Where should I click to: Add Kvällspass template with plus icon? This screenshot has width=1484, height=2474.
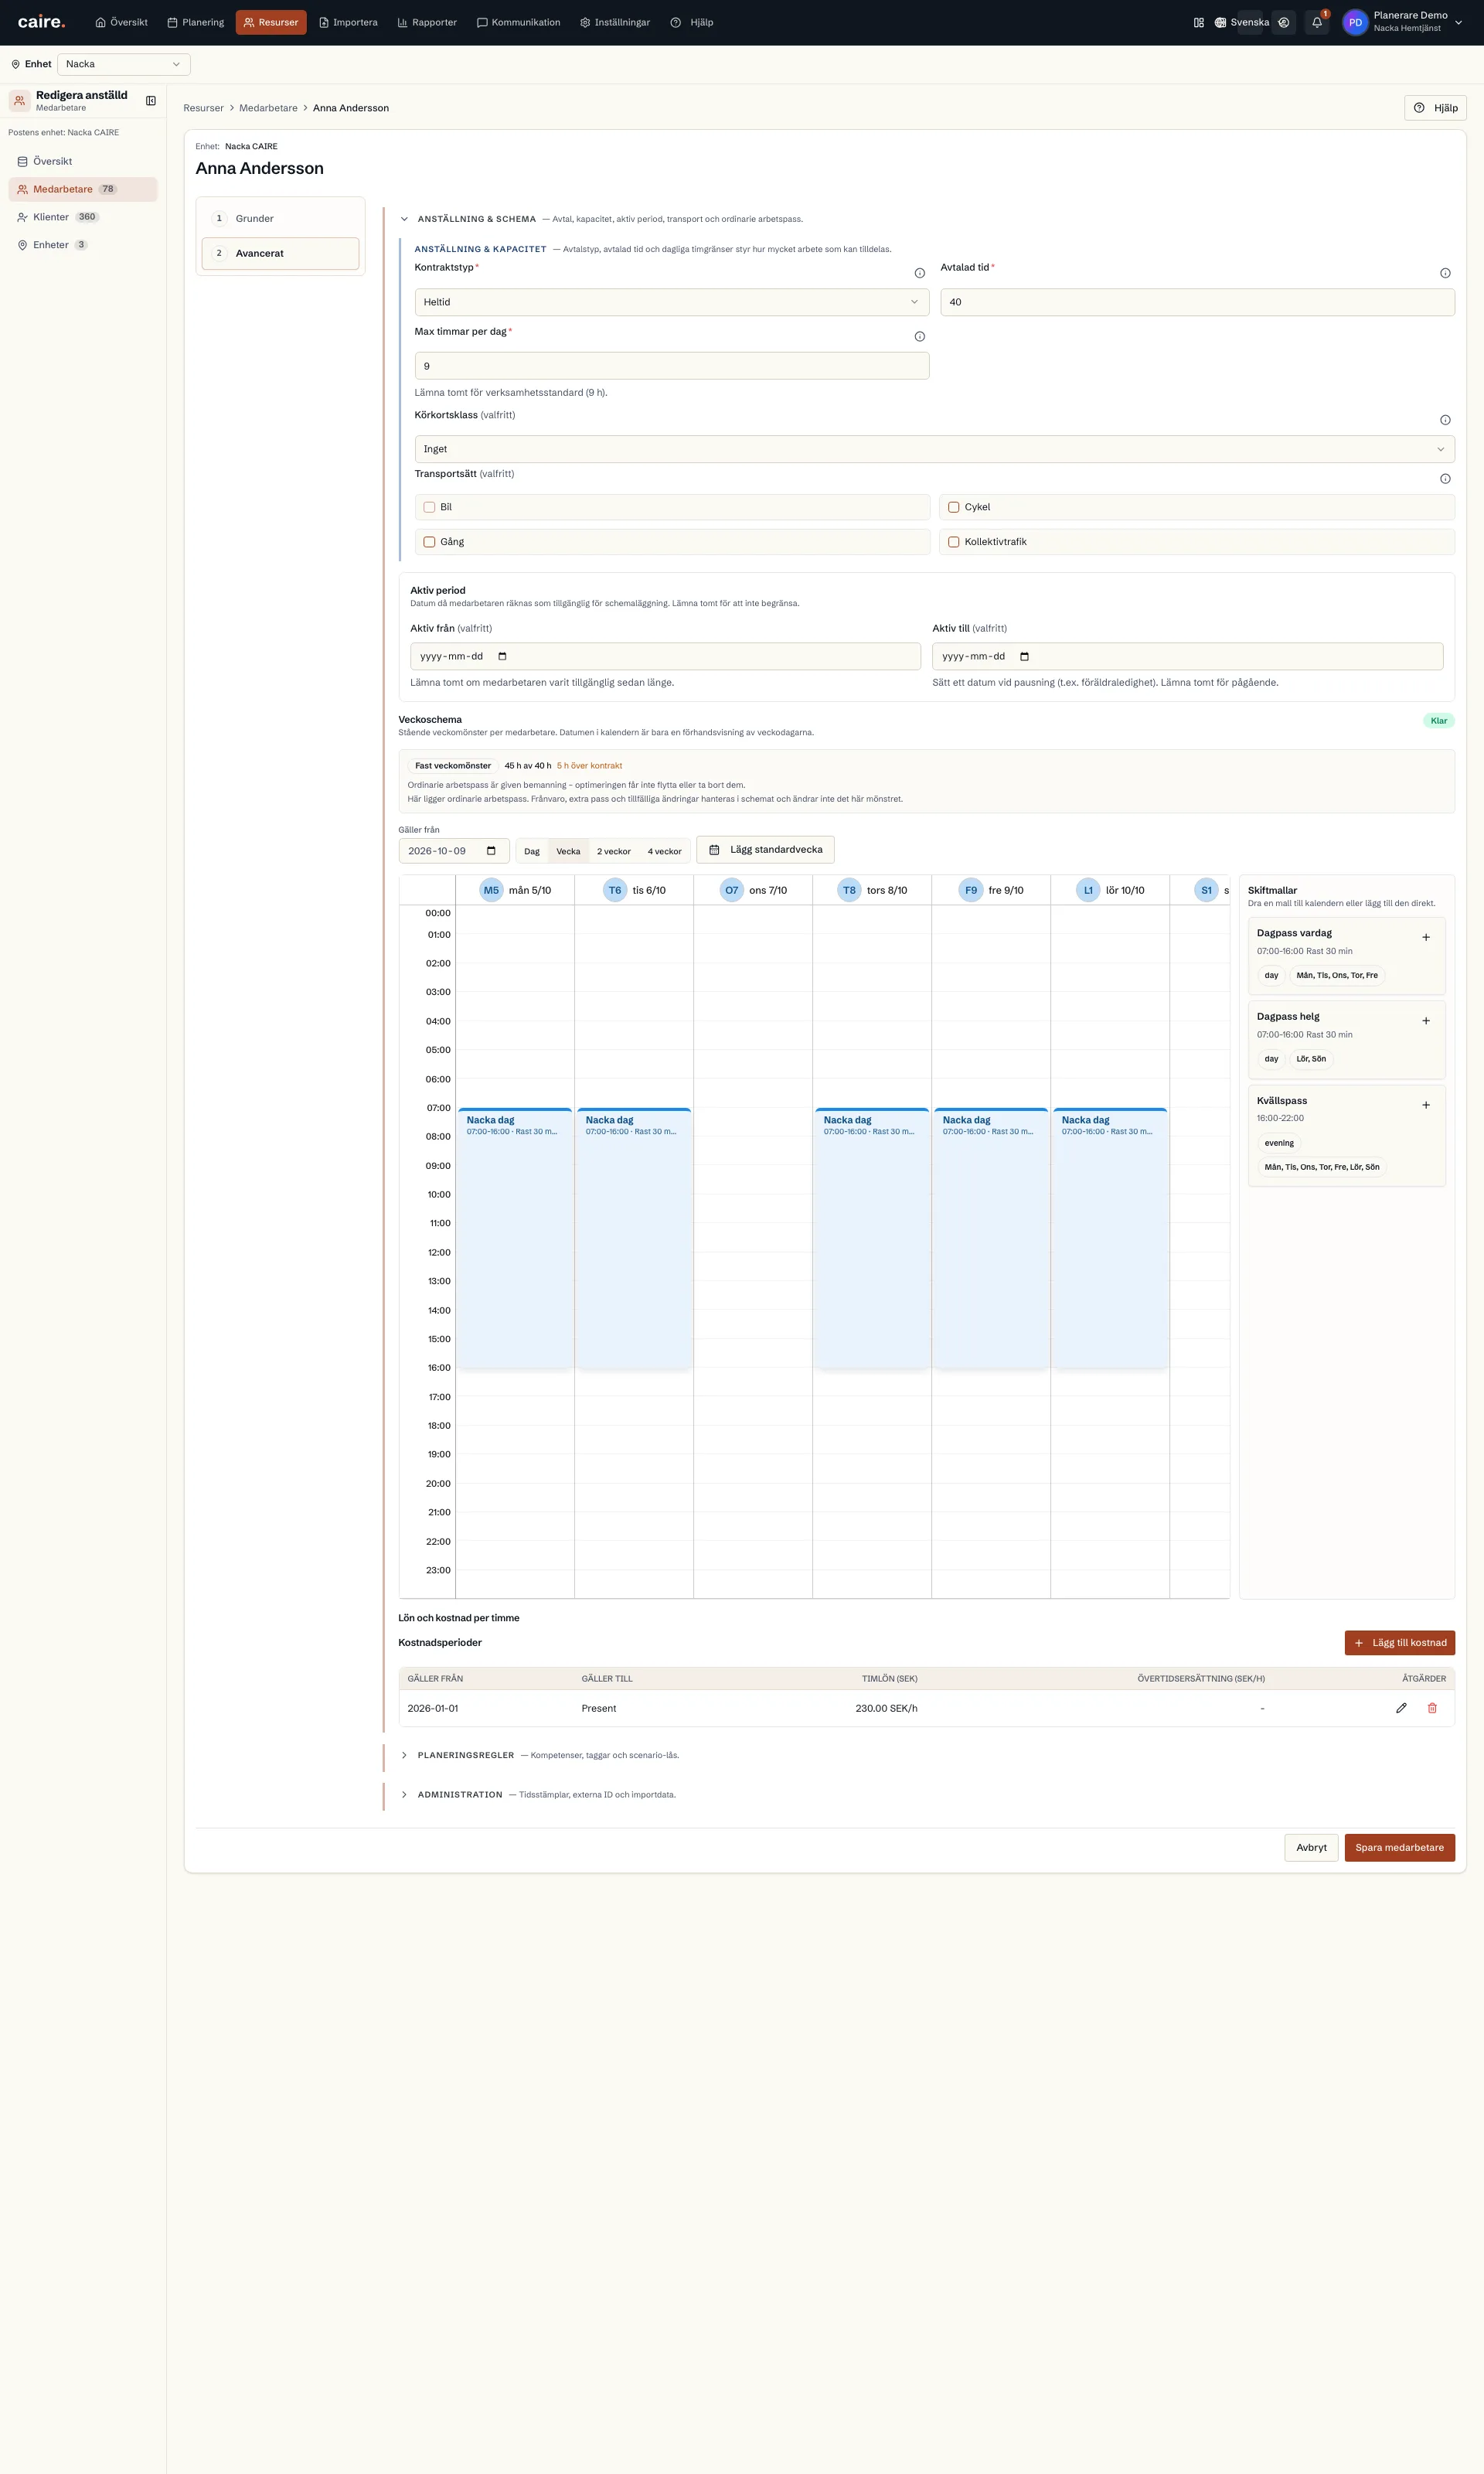coord(1425,1105)
